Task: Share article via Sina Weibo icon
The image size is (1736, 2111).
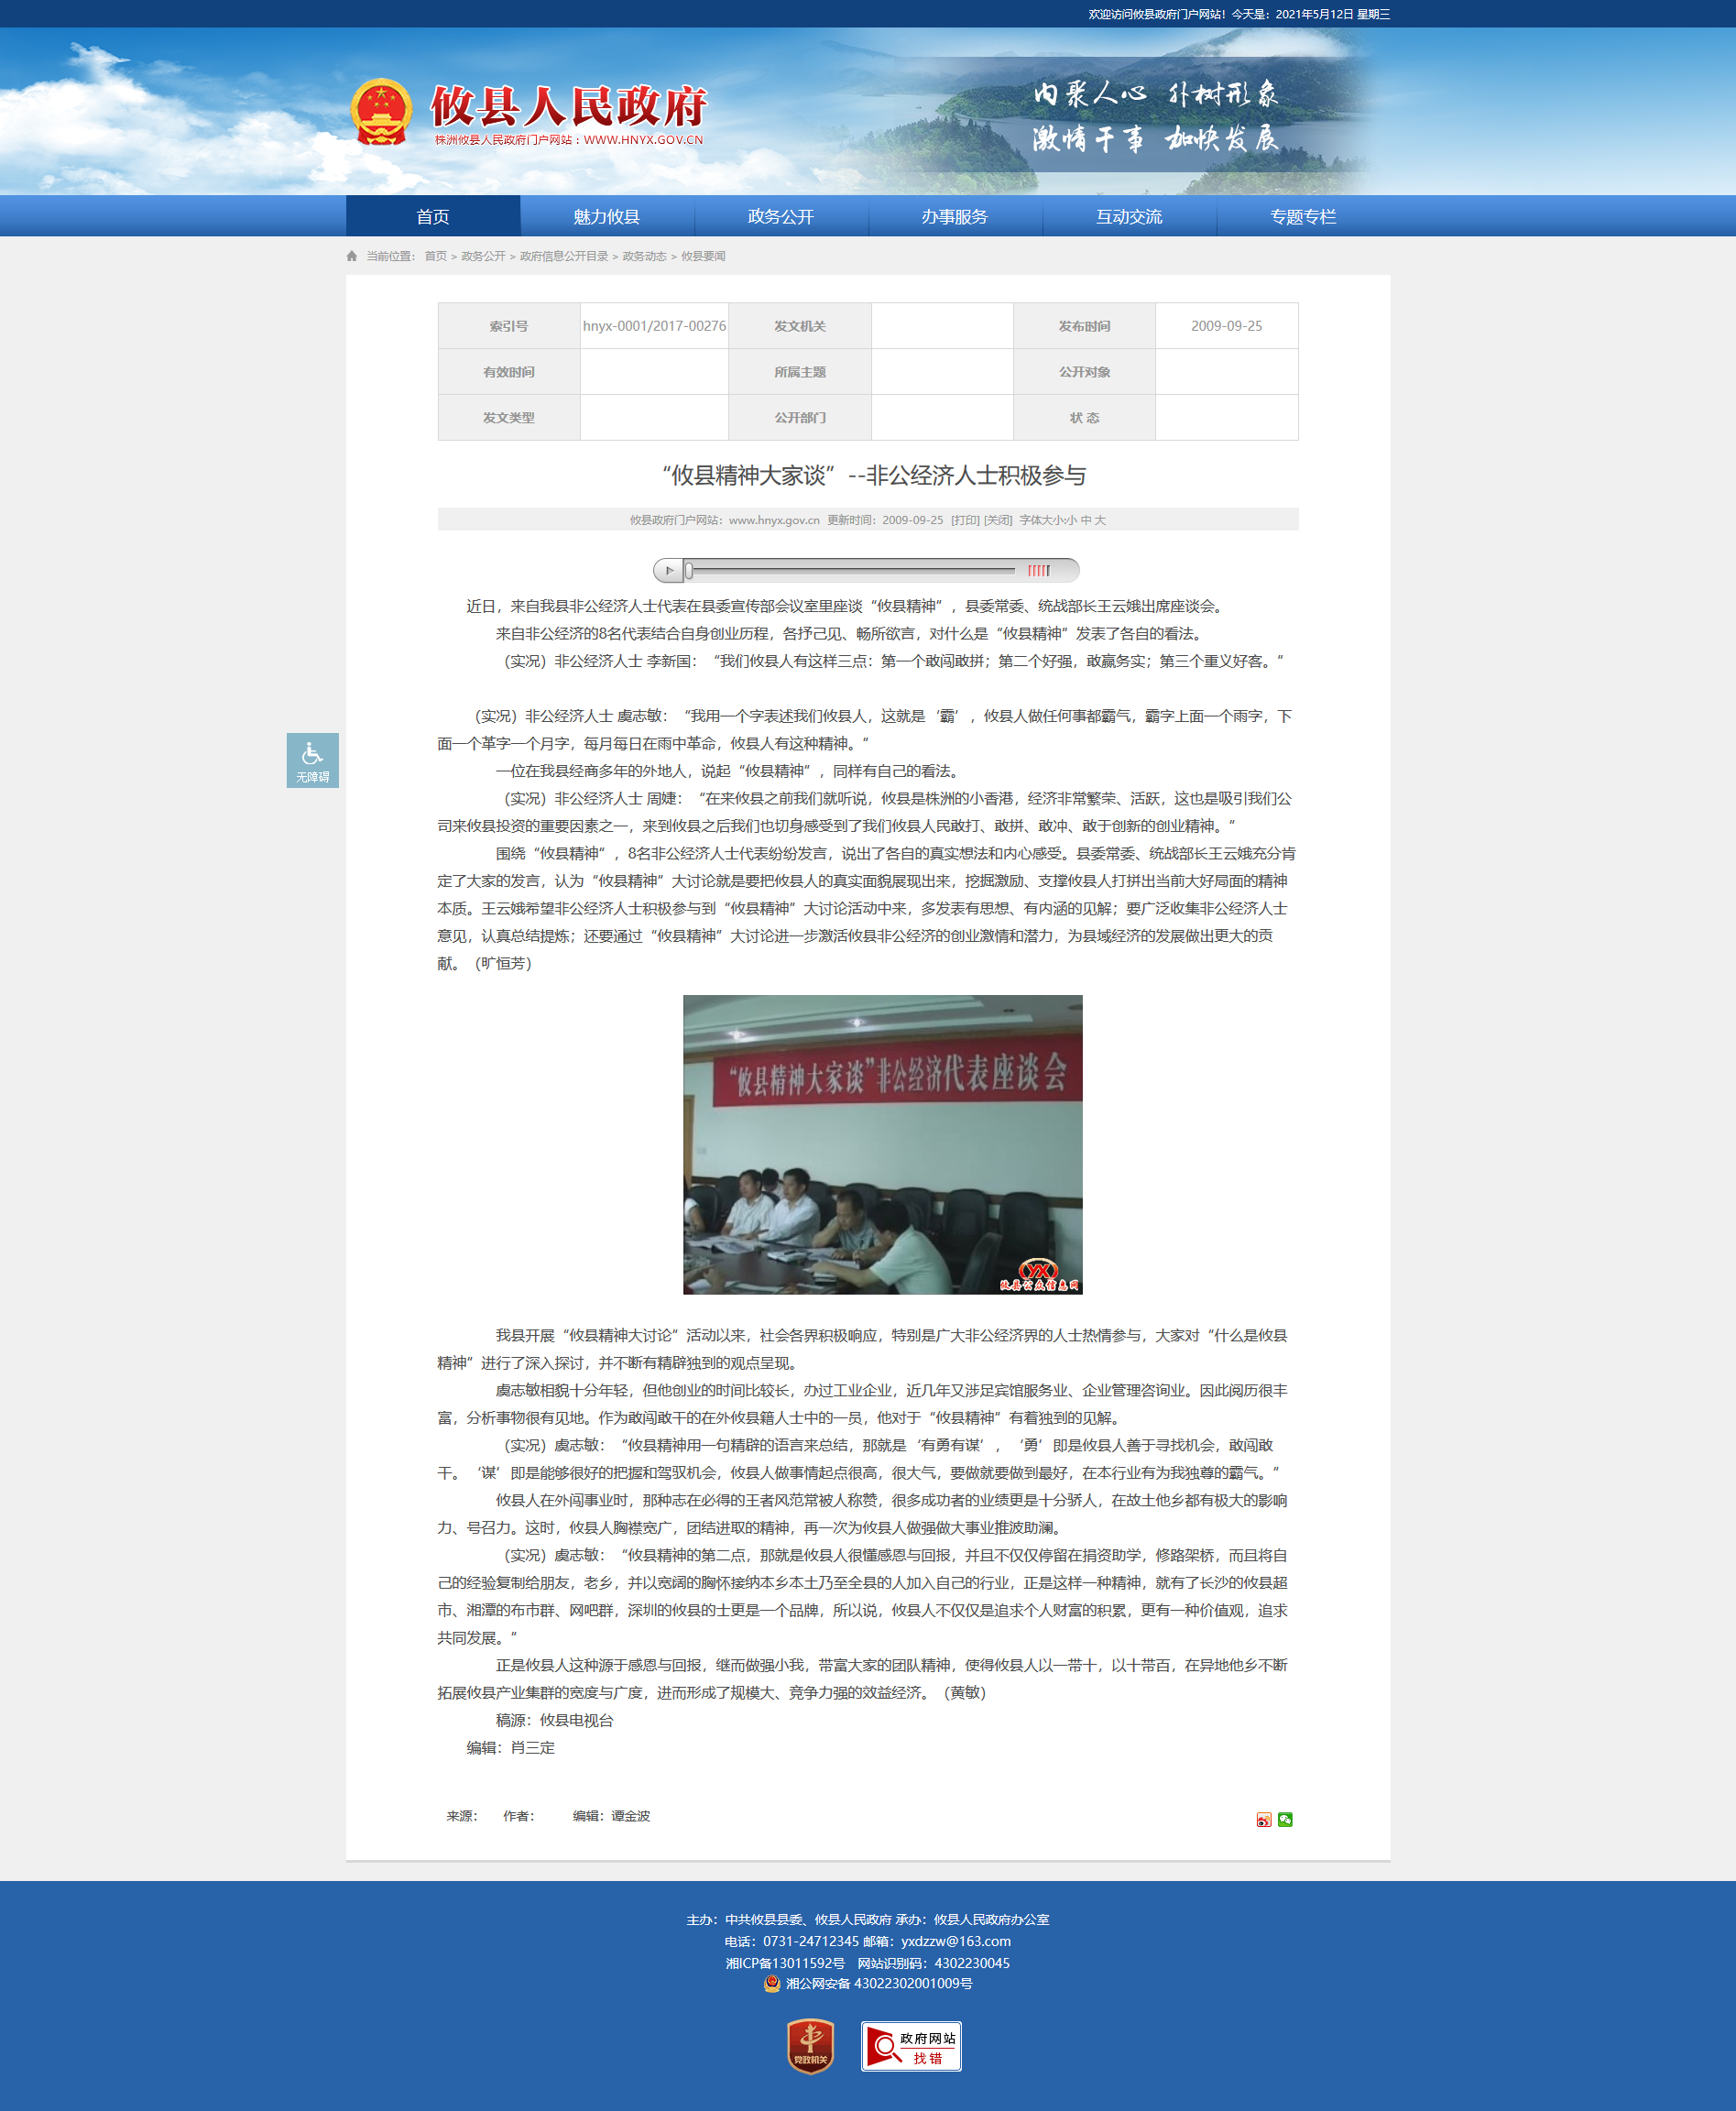Action: pyautogui.click(x=1263, y=1819)
